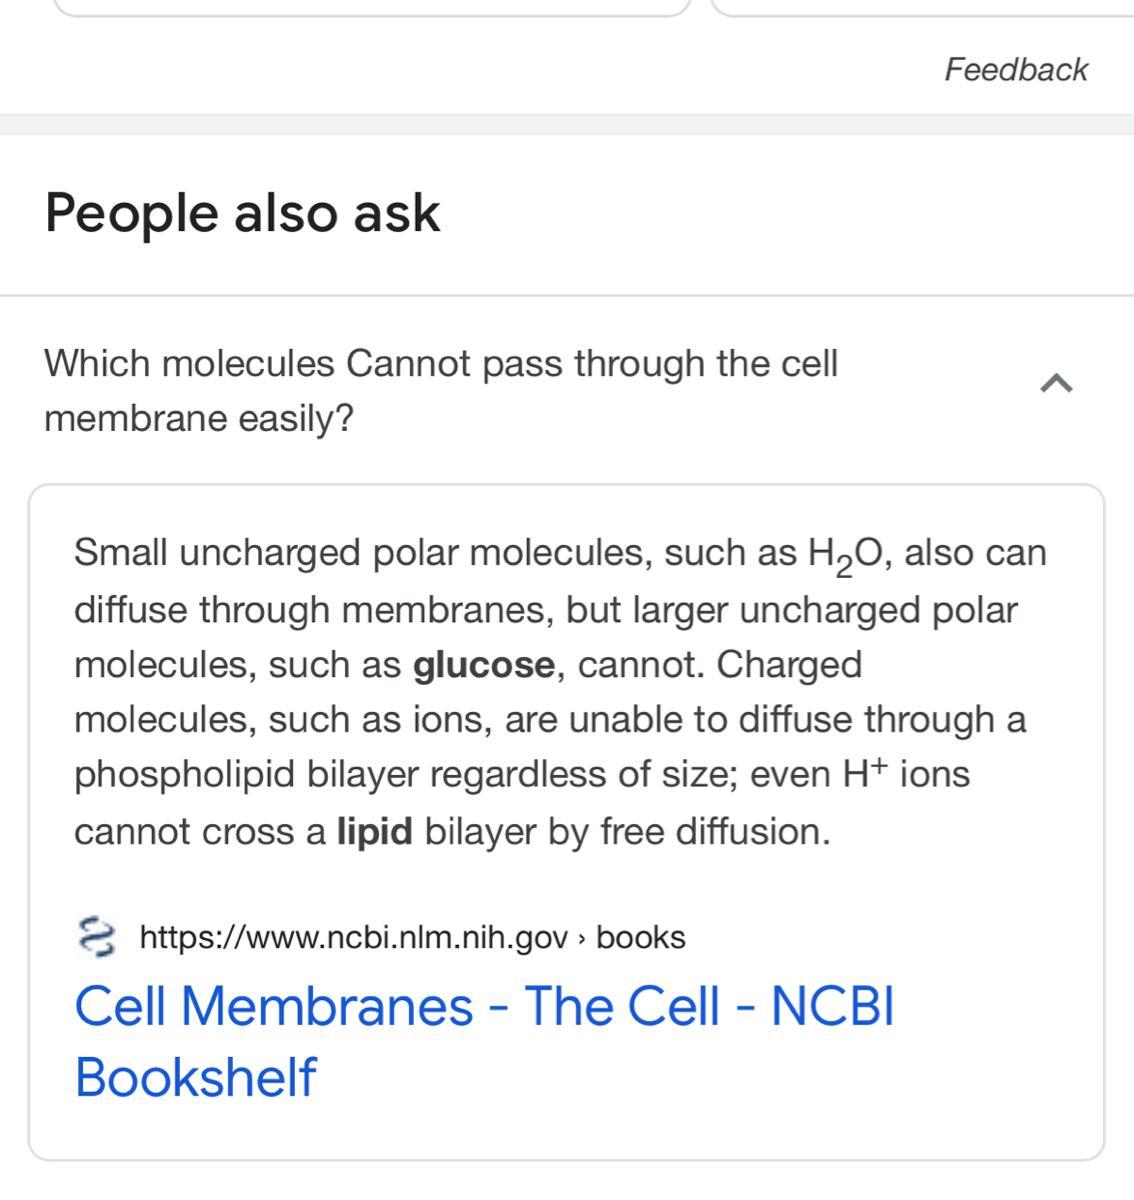Click 'membrane easily?' on question's second line
Screen dimensions: 1134x1200
click(x=199, y=418)
